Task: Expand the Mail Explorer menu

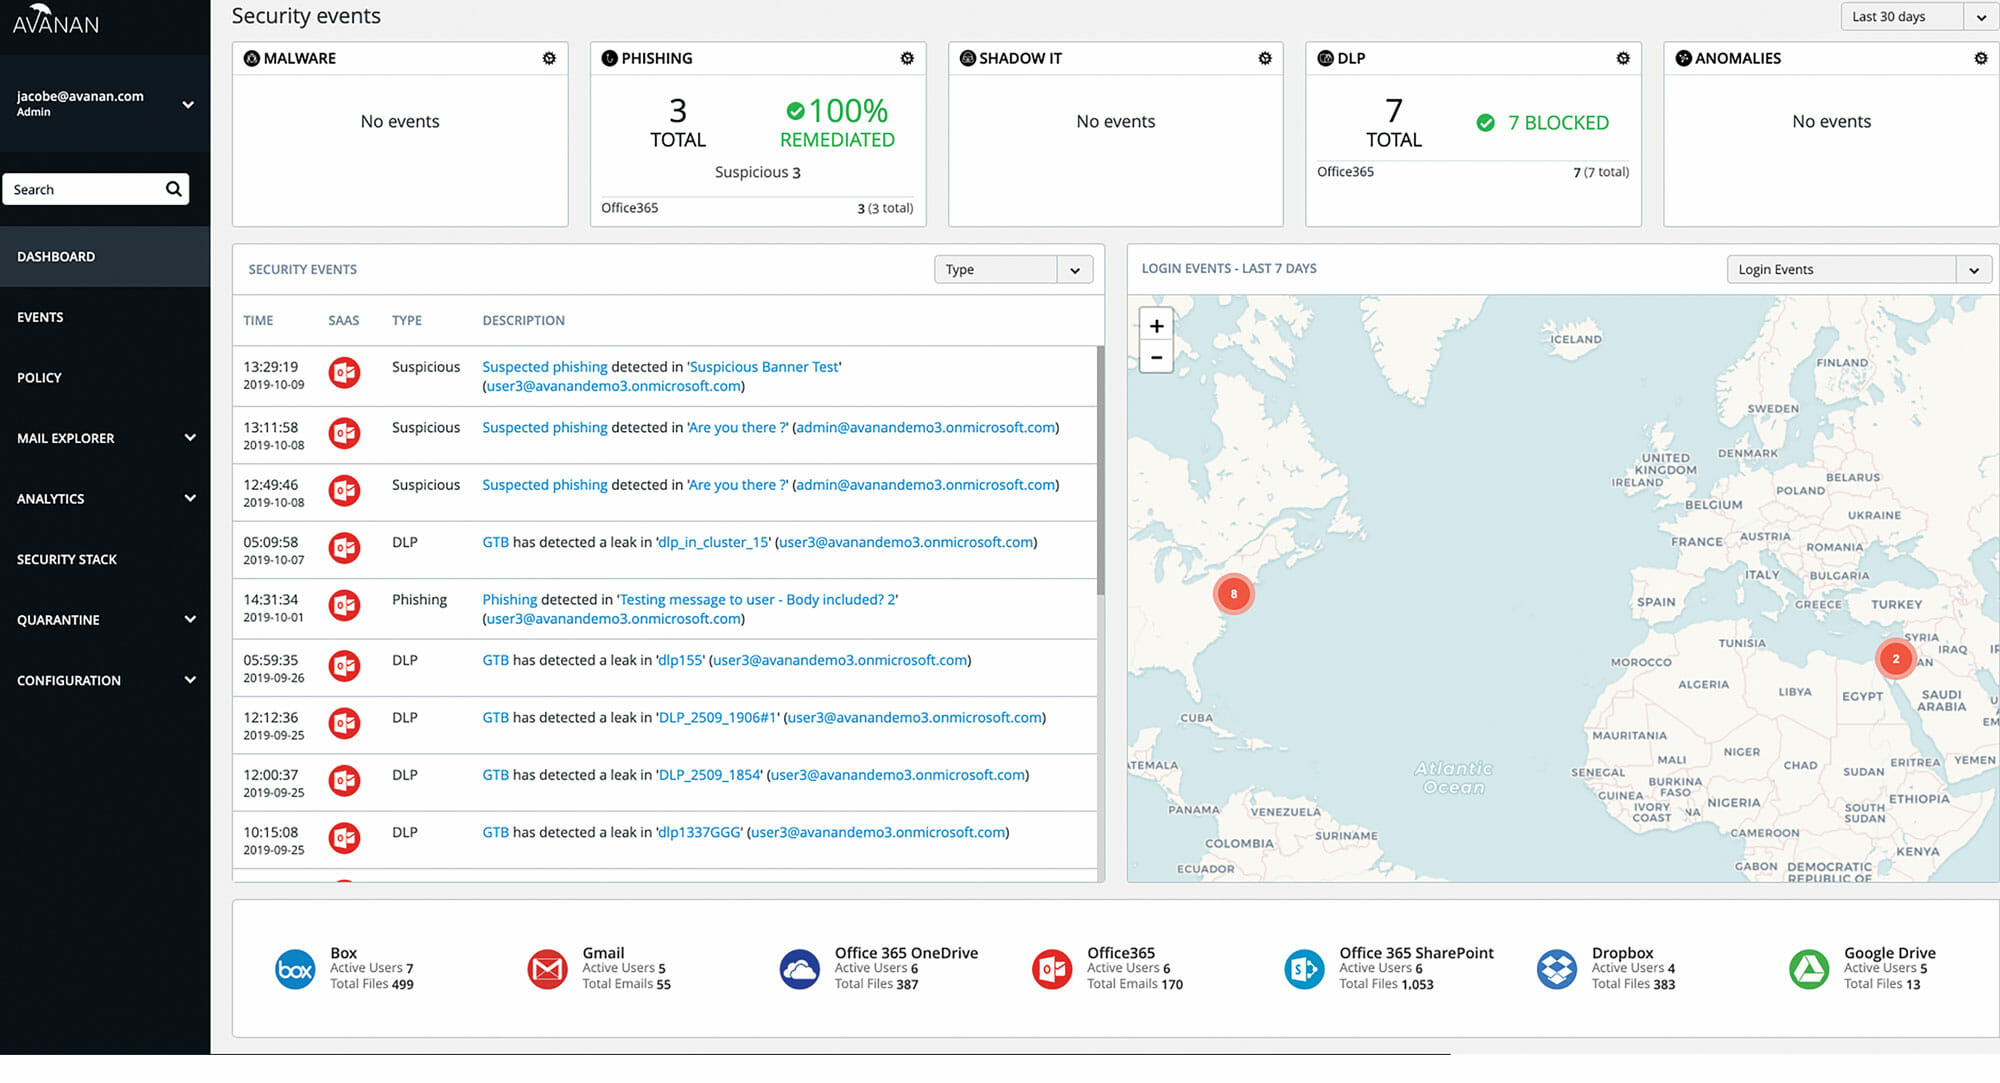Action: click(104, 438)
